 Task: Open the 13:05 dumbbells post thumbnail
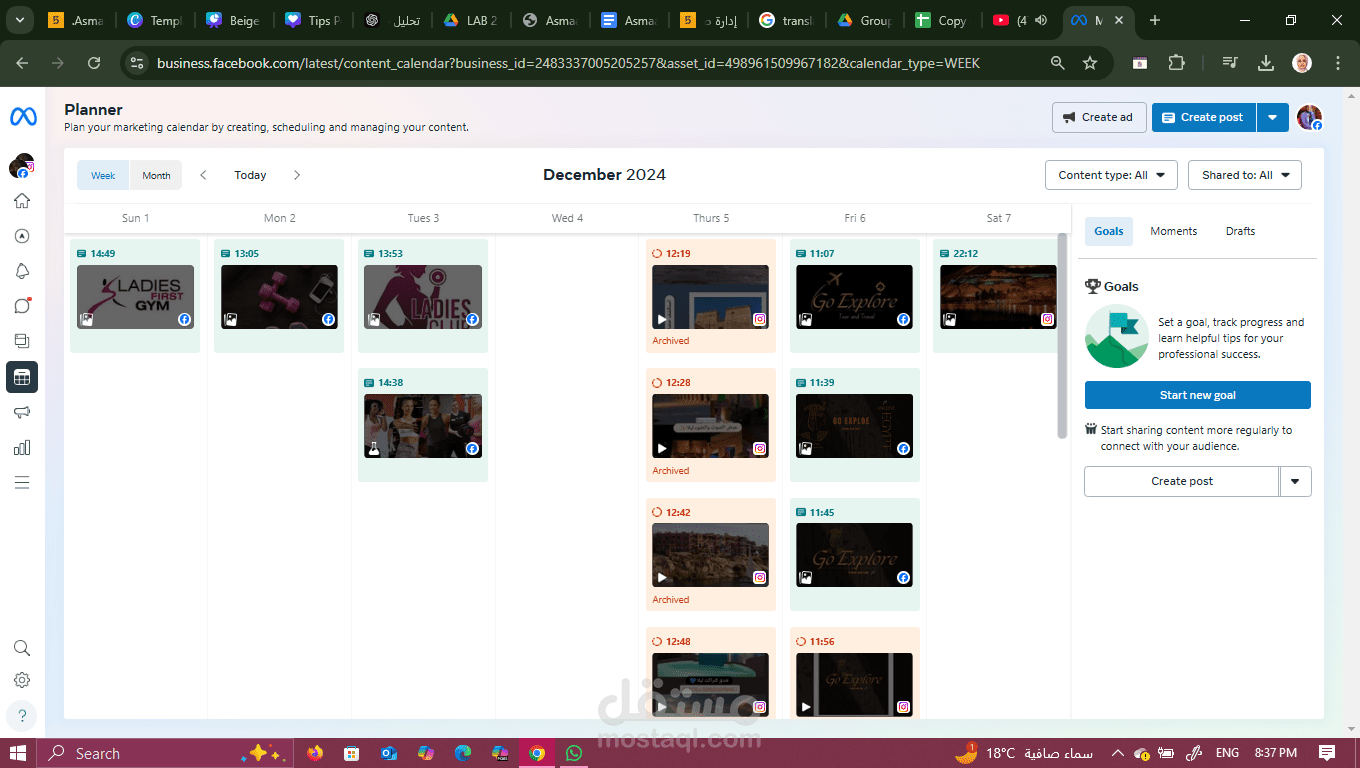(279, 297)
